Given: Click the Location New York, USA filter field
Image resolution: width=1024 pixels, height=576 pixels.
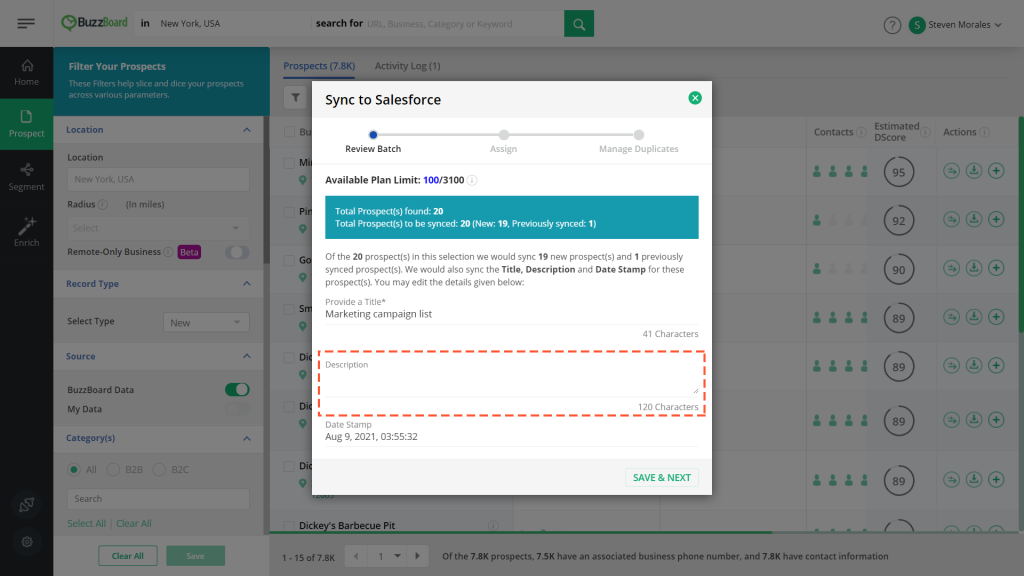Looking at the screenshot, I should pos(158,179).
